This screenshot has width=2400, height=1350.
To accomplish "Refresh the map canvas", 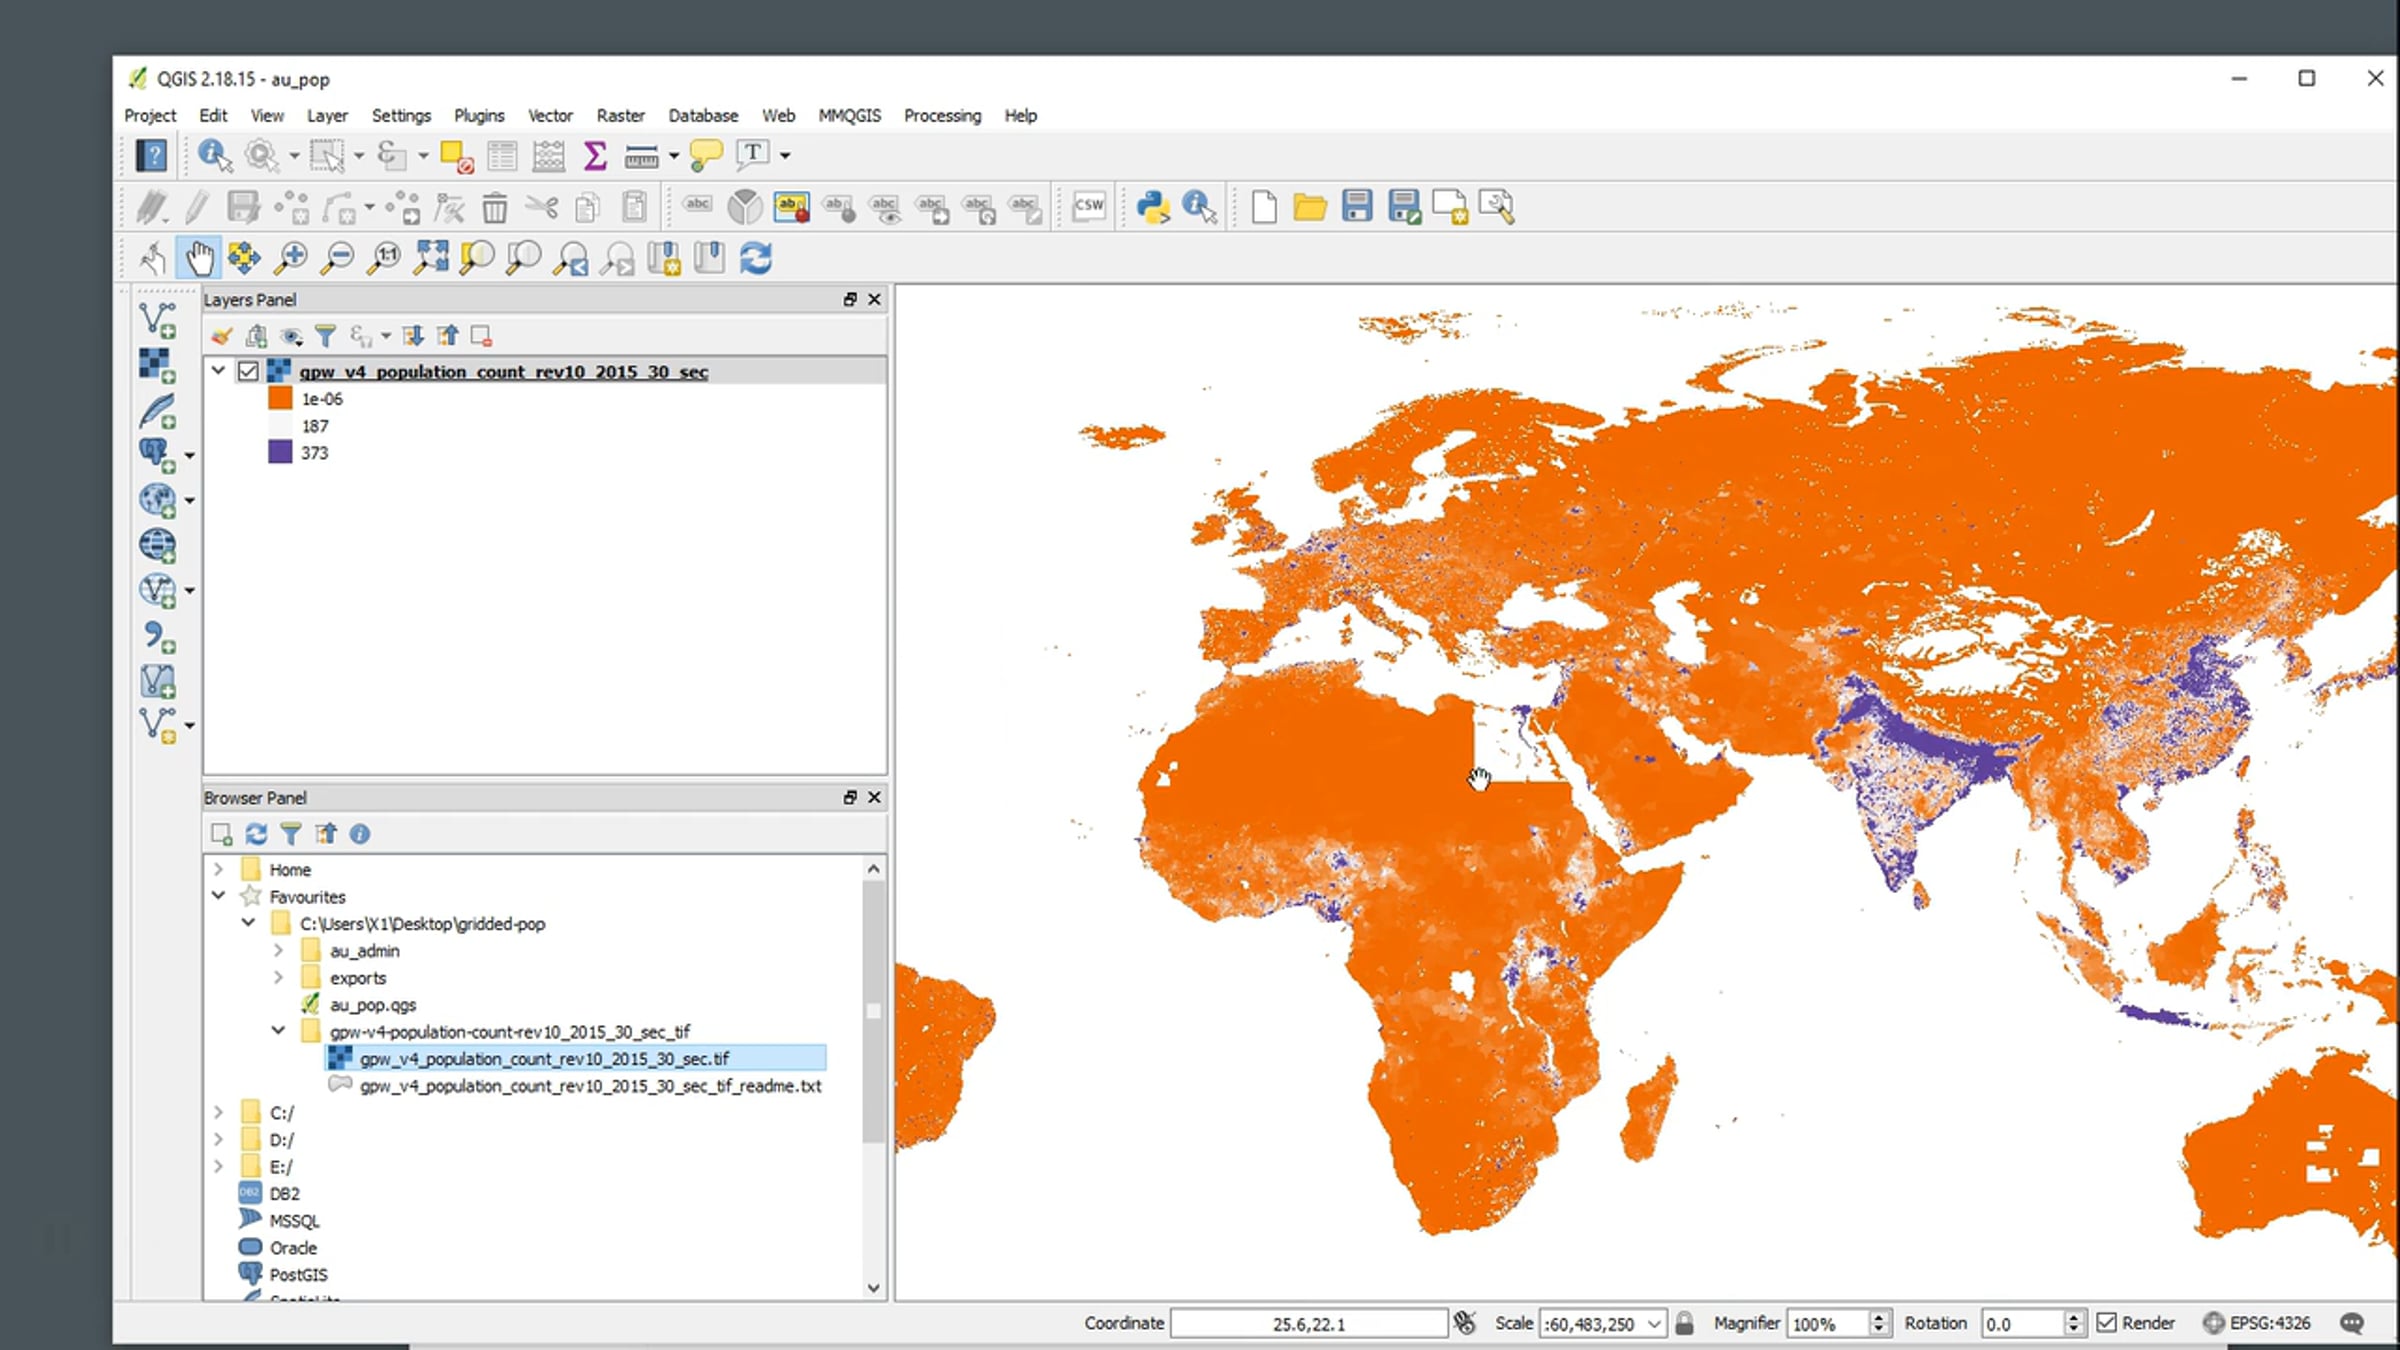I will [756, 258].
